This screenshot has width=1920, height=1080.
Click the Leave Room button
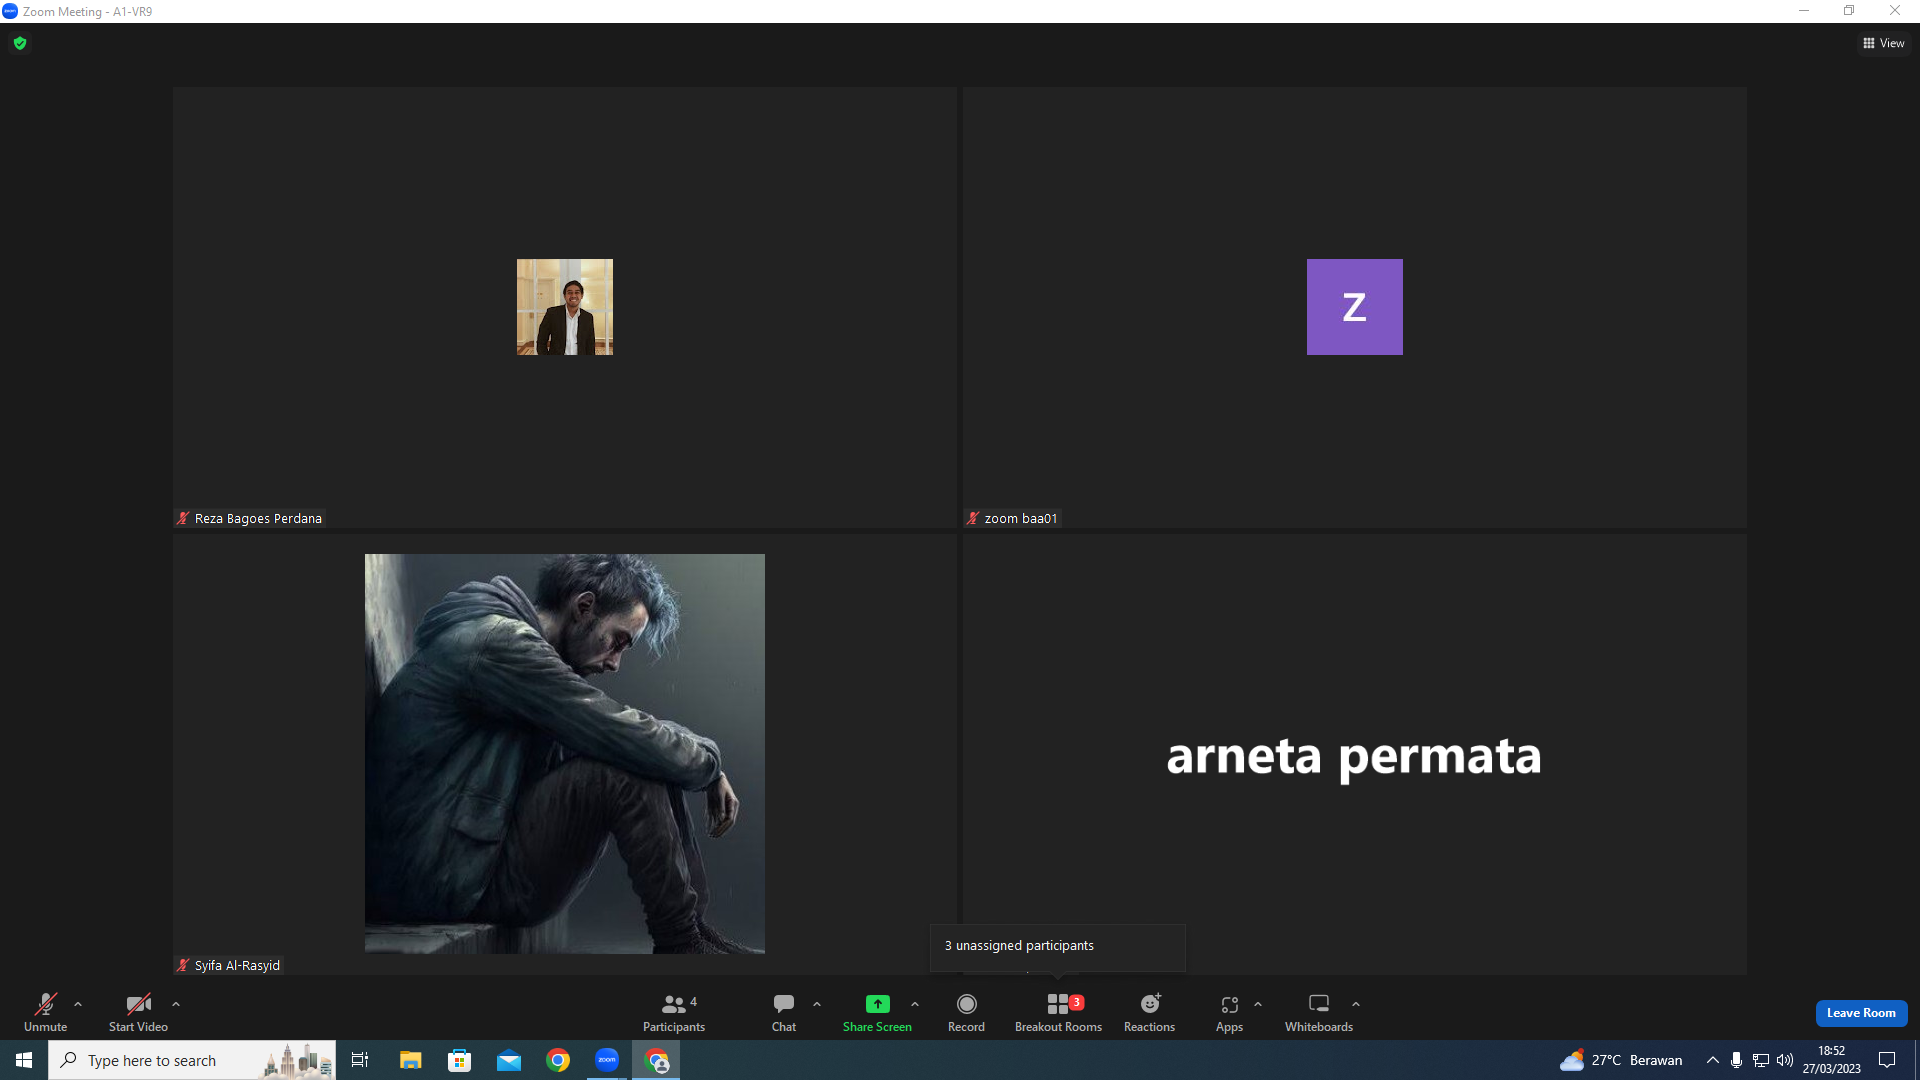[1861, 1013]
